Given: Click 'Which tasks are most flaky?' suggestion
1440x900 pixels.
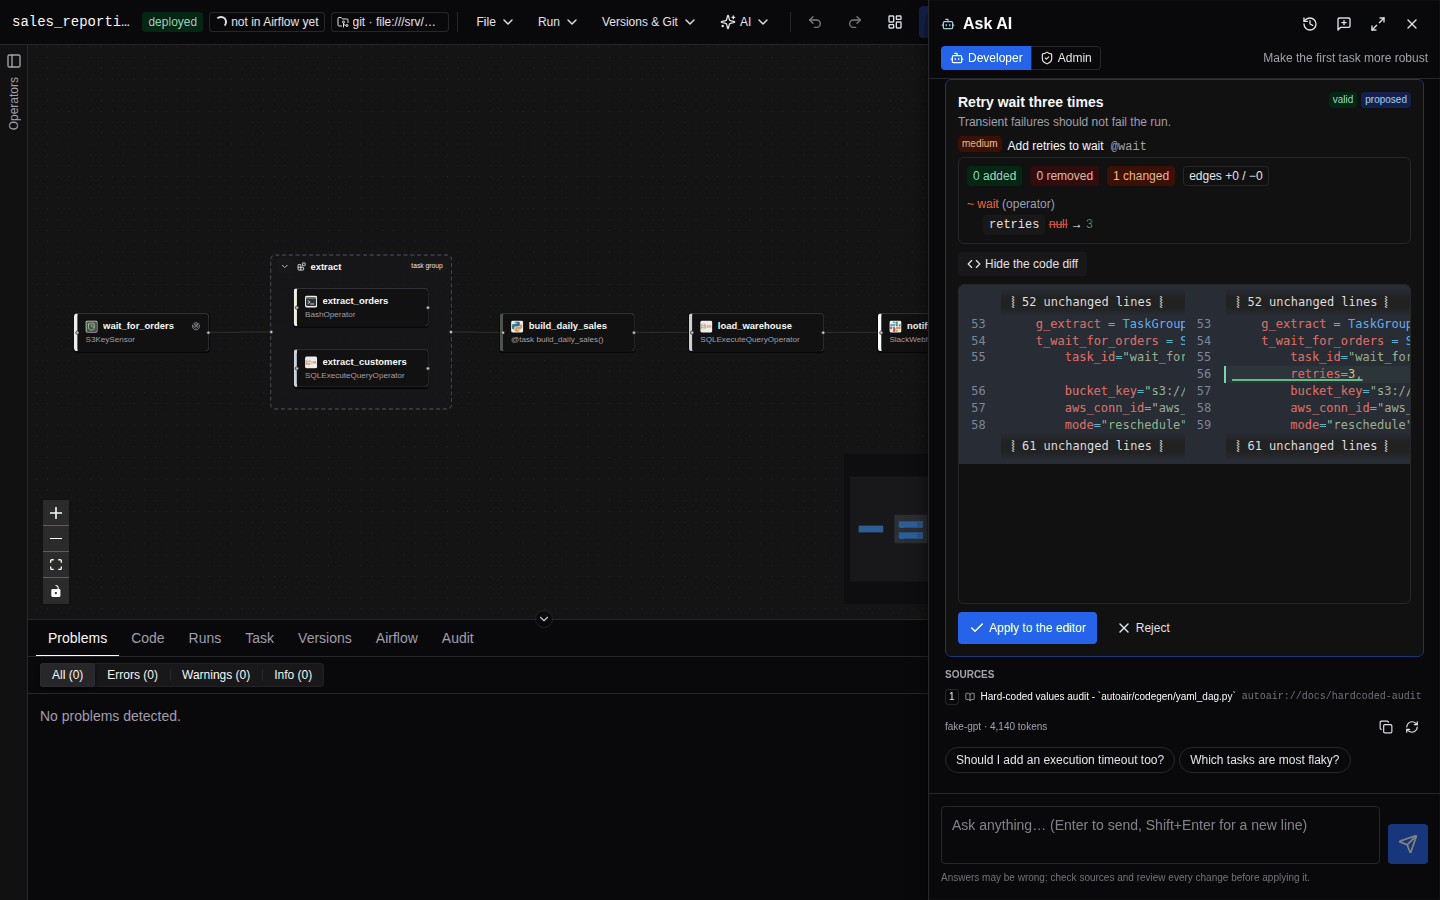Looking at the screenshot, I should pyautogui.click(x=1265, y=760).
